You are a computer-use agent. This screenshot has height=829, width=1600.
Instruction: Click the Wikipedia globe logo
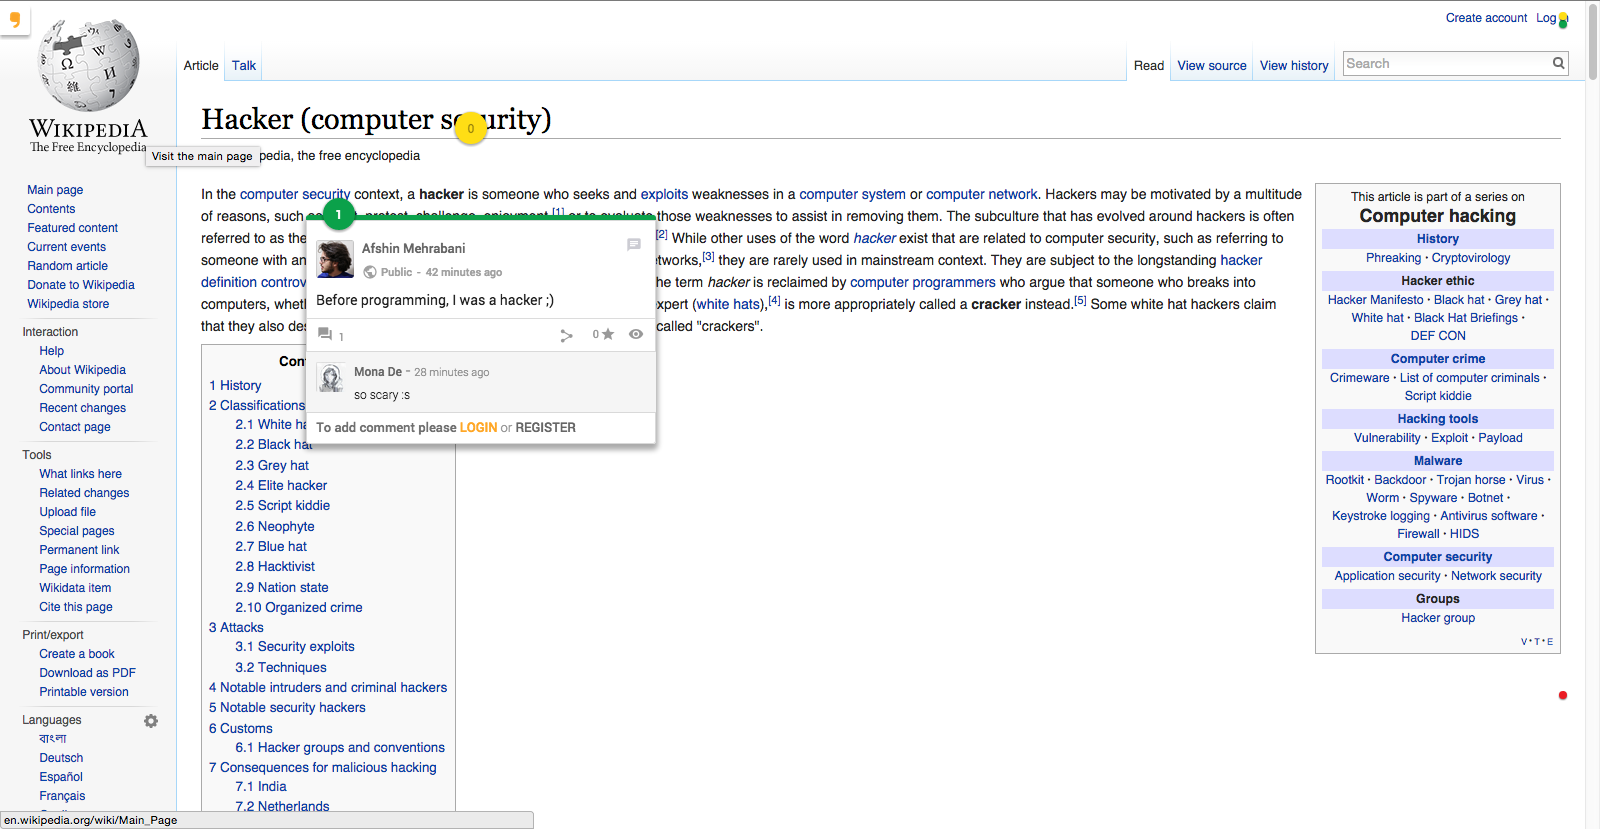(88, 66)
